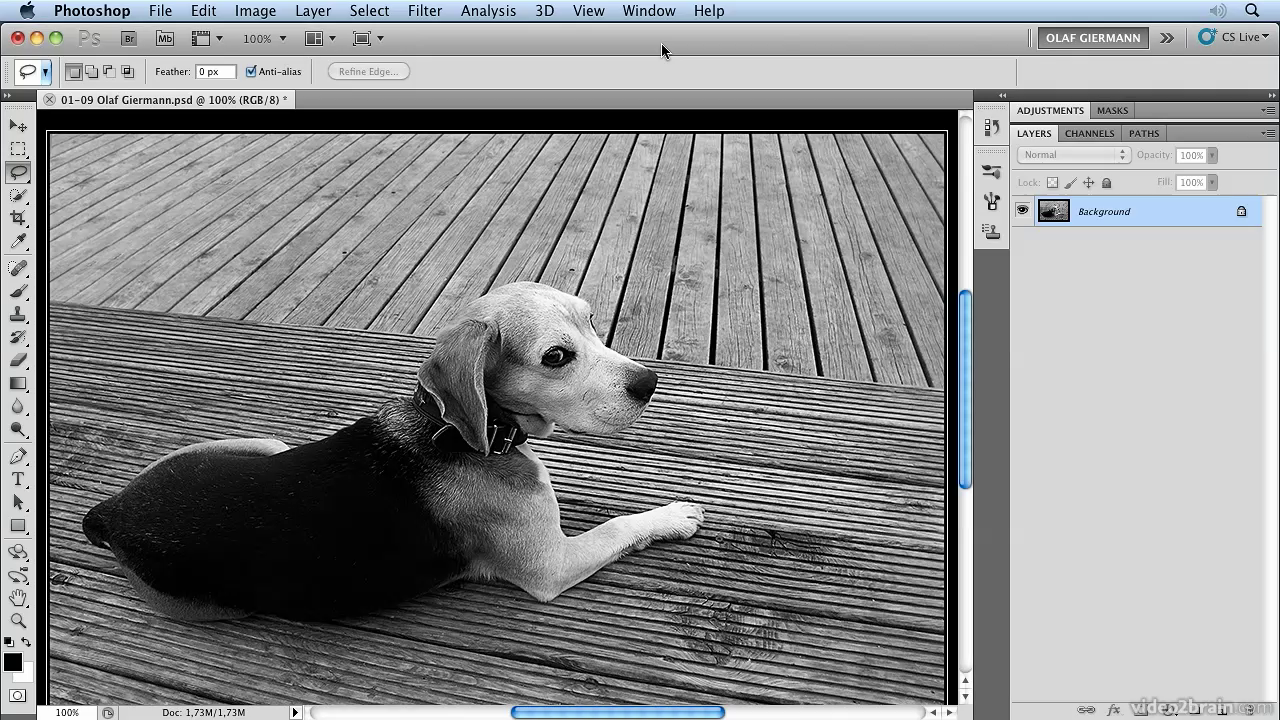Select the Blur tool
Screen dimensions: 1280x720
[x=18, y=406]
